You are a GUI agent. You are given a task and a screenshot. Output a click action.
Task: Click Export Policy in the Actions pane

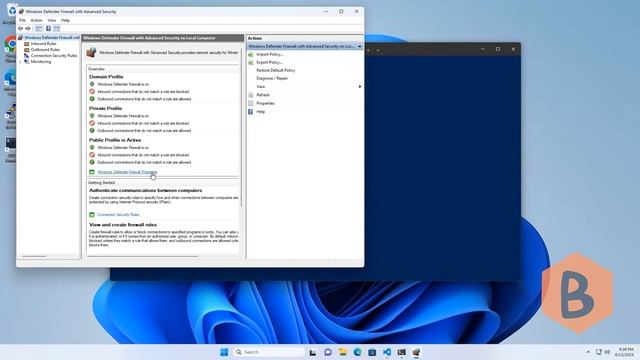click(269, 62)
